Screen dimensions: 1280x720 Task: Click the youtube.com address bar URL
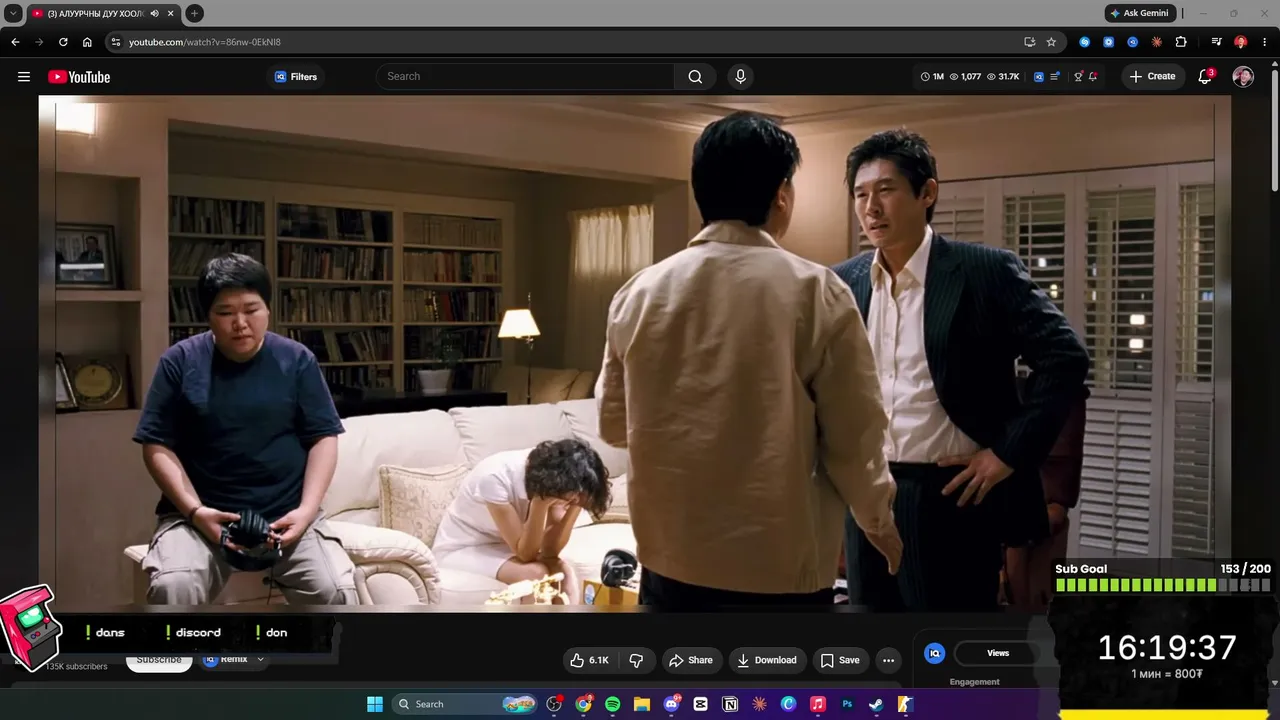205,42
